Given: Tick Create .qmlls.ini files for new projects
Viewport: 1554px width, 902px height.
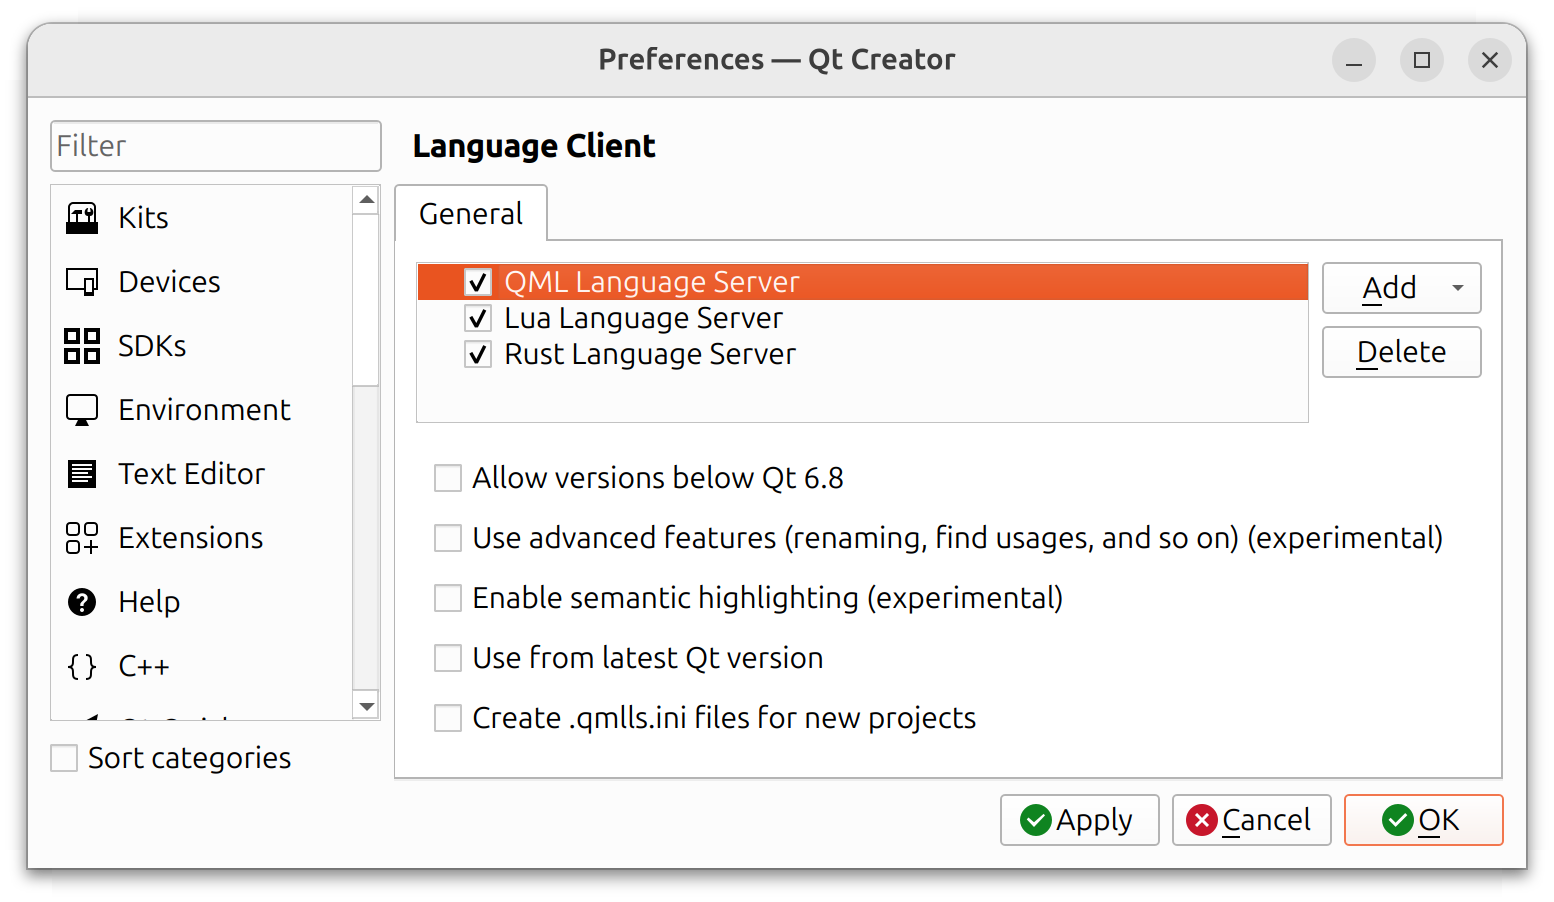Looking at the screenshot, I should tap(447, 718).
